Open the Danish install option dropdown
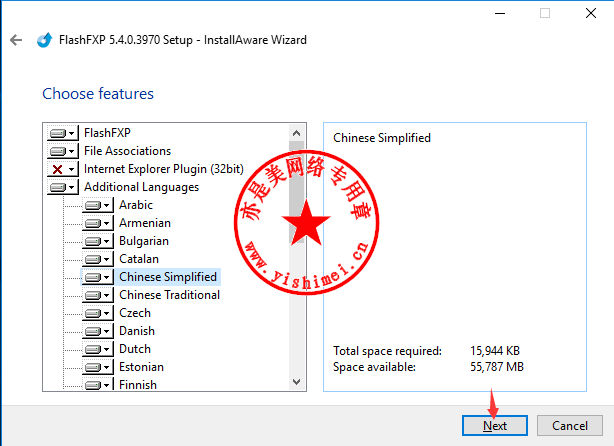 107,331
